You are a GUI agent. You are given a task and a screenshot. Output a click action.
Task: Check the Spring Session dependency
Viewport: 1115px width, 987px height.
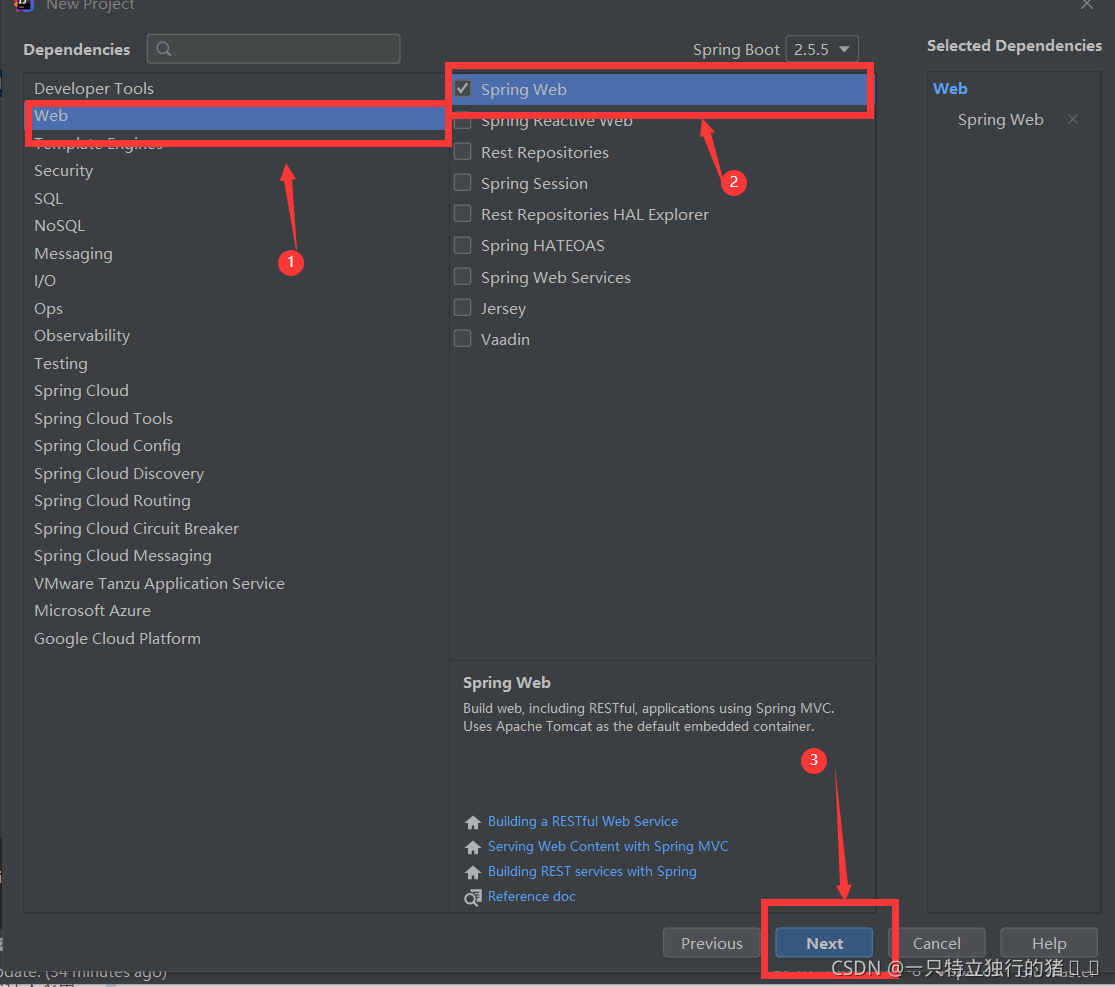coord(462,183)
